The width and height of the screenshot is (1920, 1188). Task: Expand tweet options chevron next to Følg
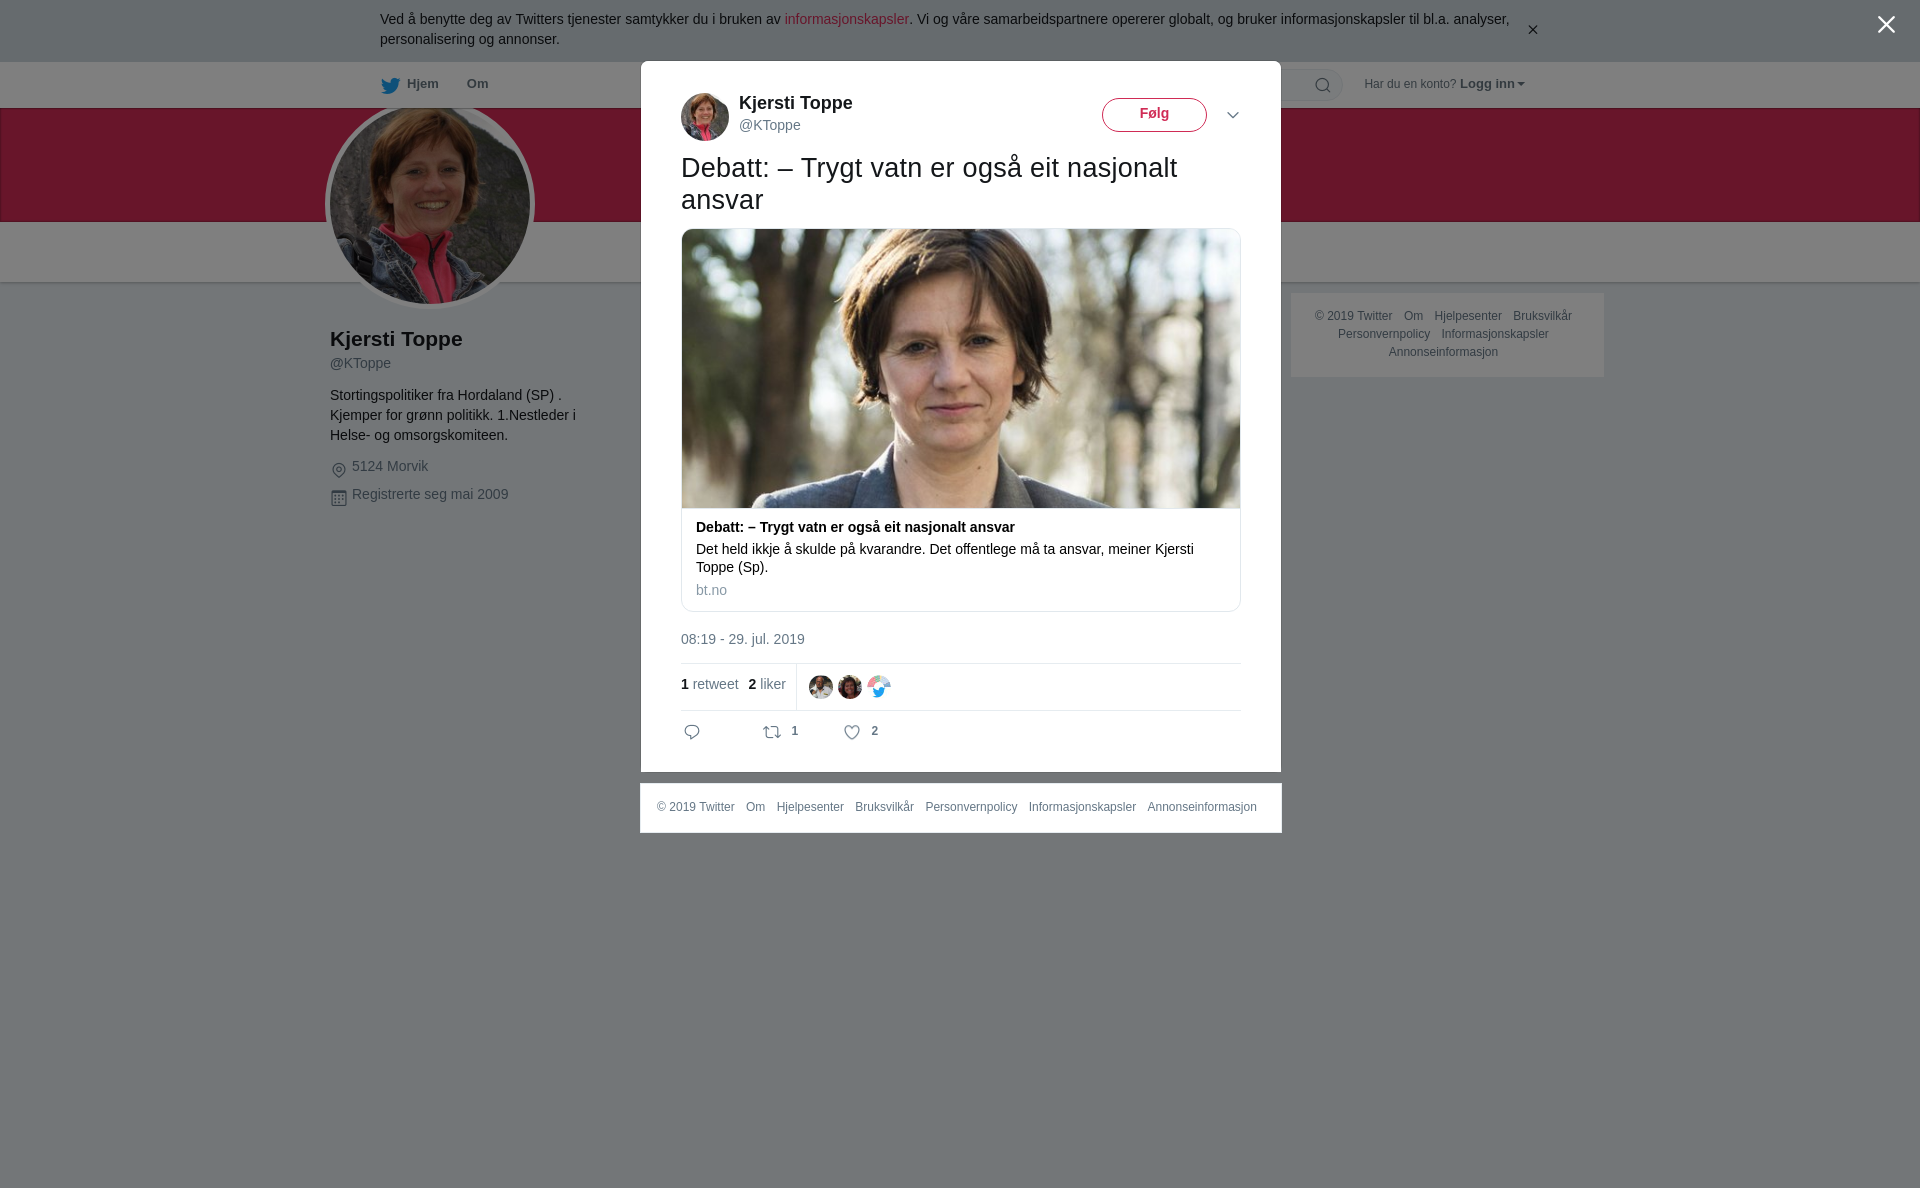[x=1233, y=115]
